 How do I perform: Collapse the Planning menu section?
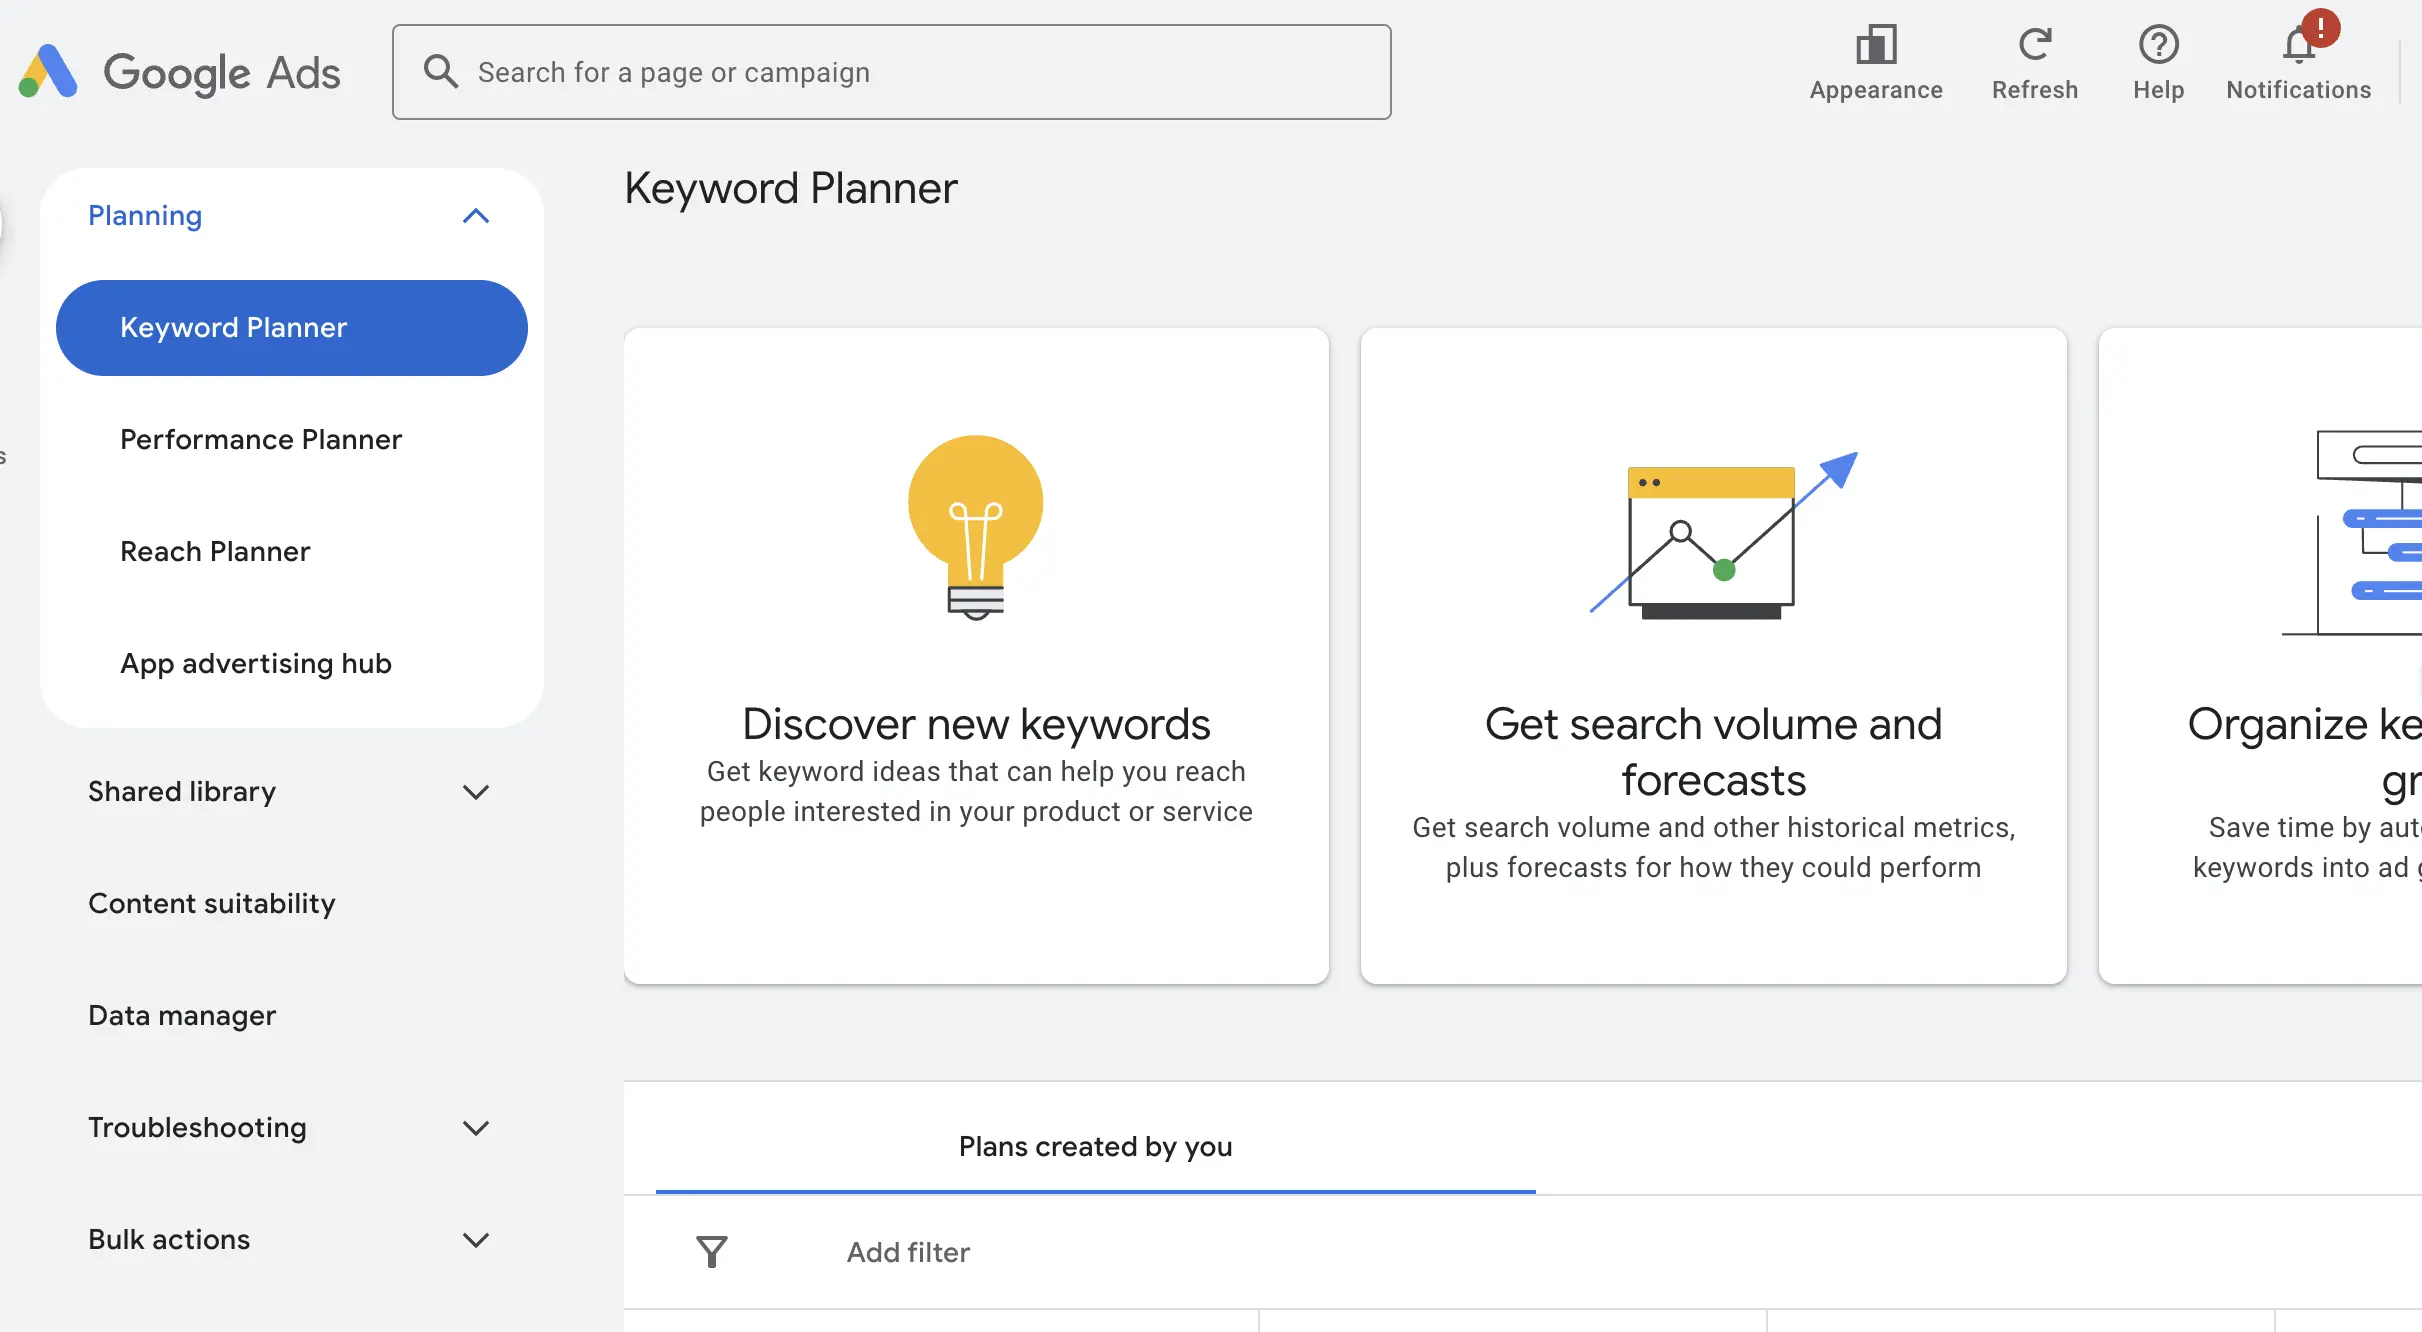click(476, 213)
